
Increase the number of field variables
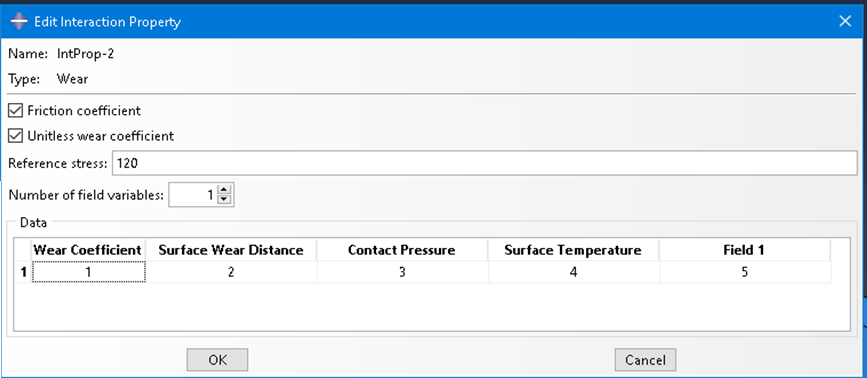224,189
